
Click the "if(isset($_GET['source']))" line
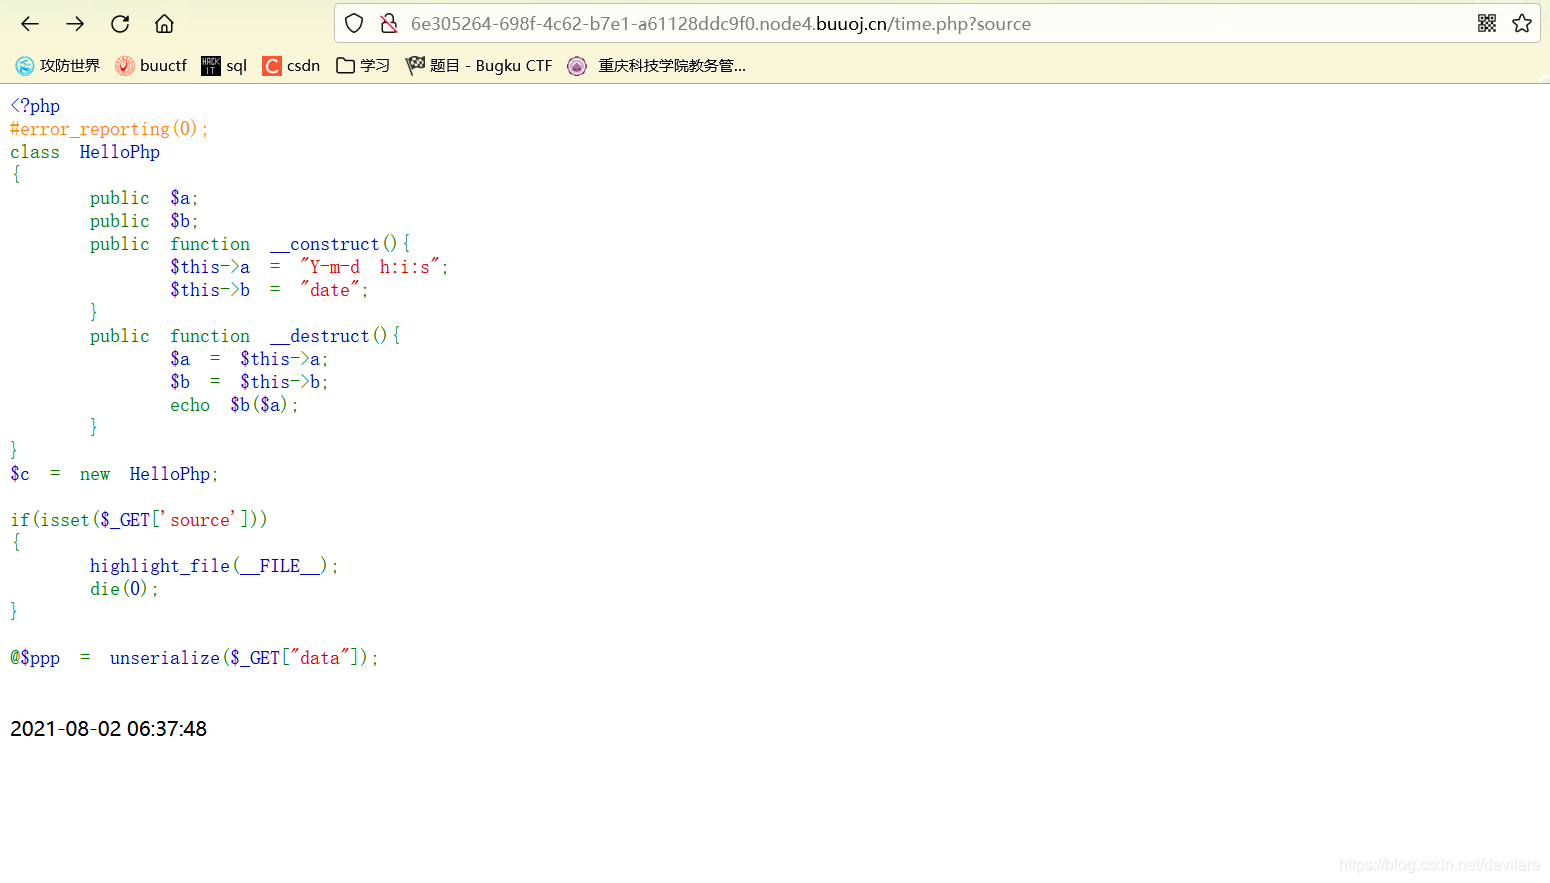point(139,520)
